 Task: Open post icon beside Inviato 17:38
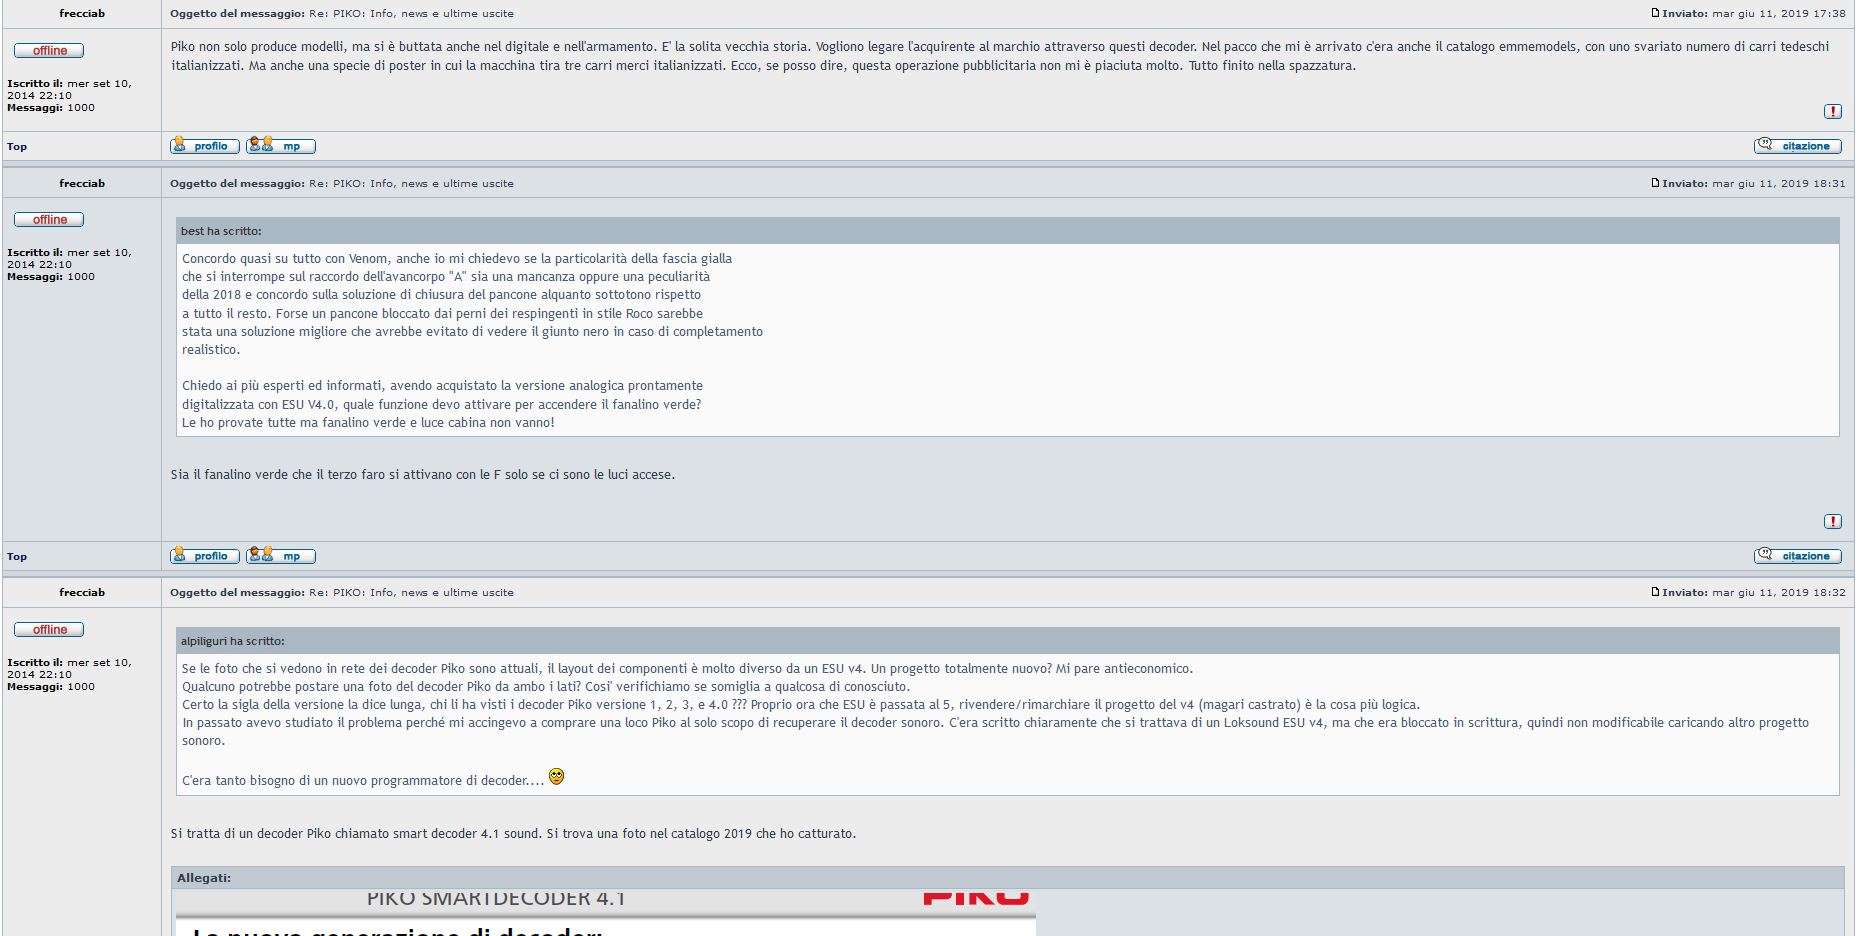click(x=1655, y=13)
